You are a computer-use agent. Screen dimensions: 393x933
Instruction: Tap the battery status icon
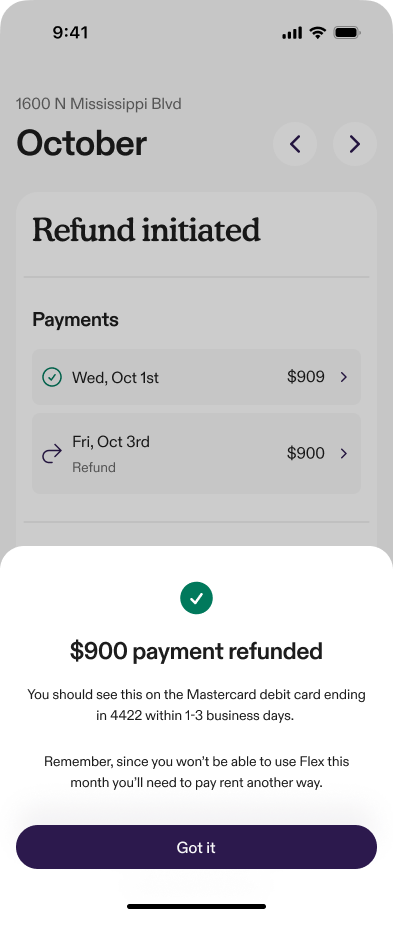(346, 33)
